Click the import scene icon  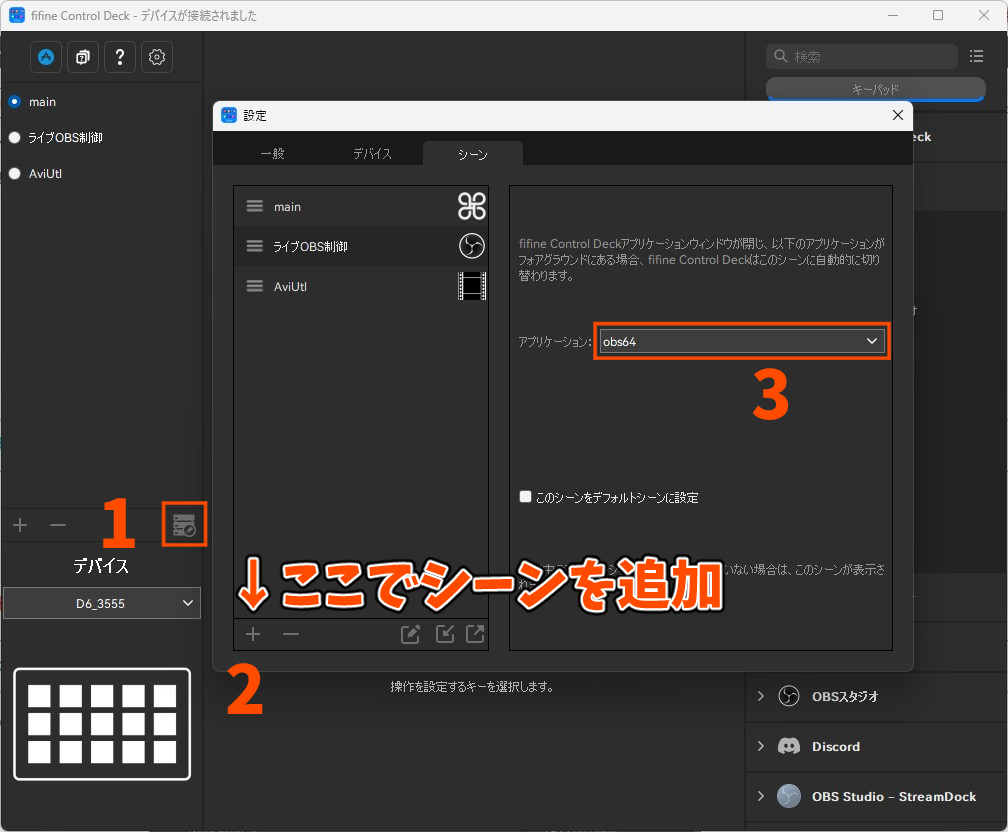[x=444, y=634]
